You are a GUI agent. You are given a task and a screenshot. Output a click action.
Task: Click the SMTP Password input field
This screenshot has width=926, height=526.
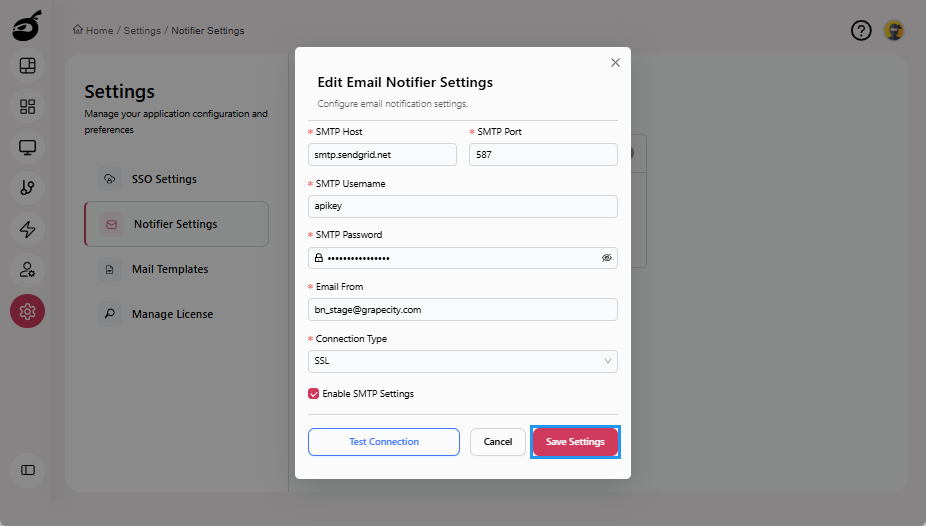(x=463, y=258)
